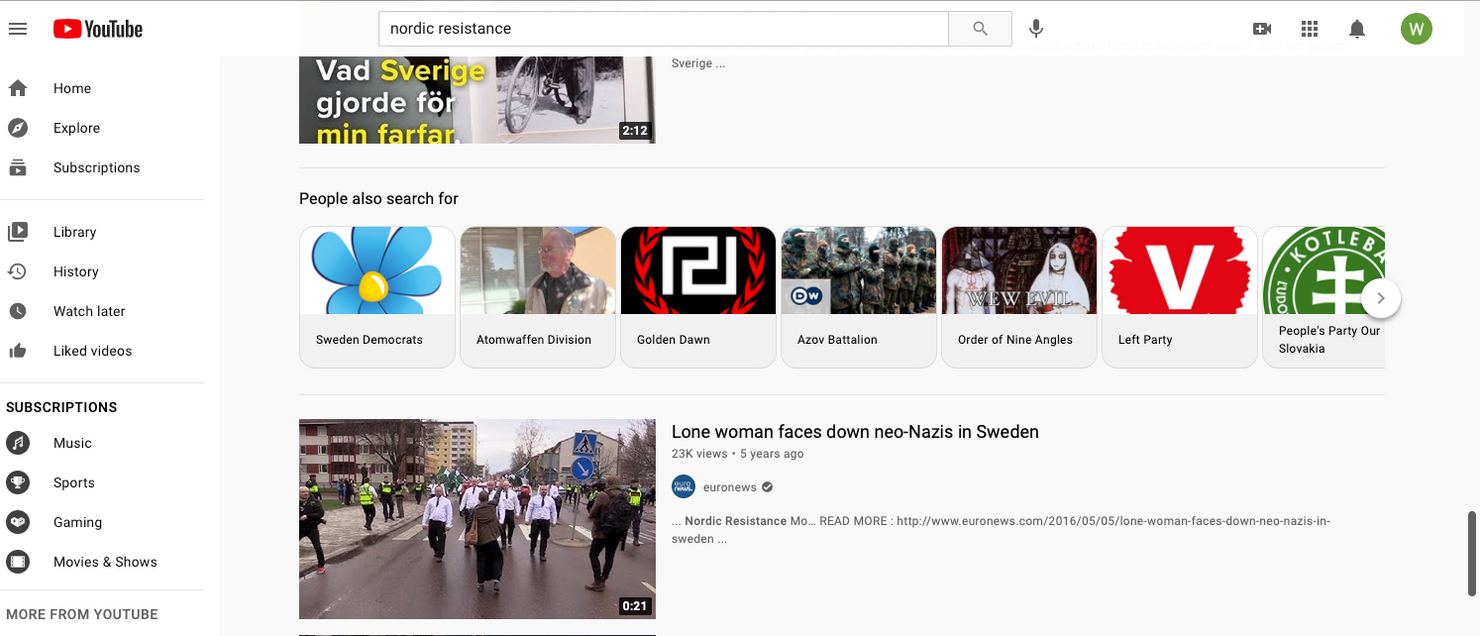Click the Library icon
The image size is (1480, 636).
(17, 232)
